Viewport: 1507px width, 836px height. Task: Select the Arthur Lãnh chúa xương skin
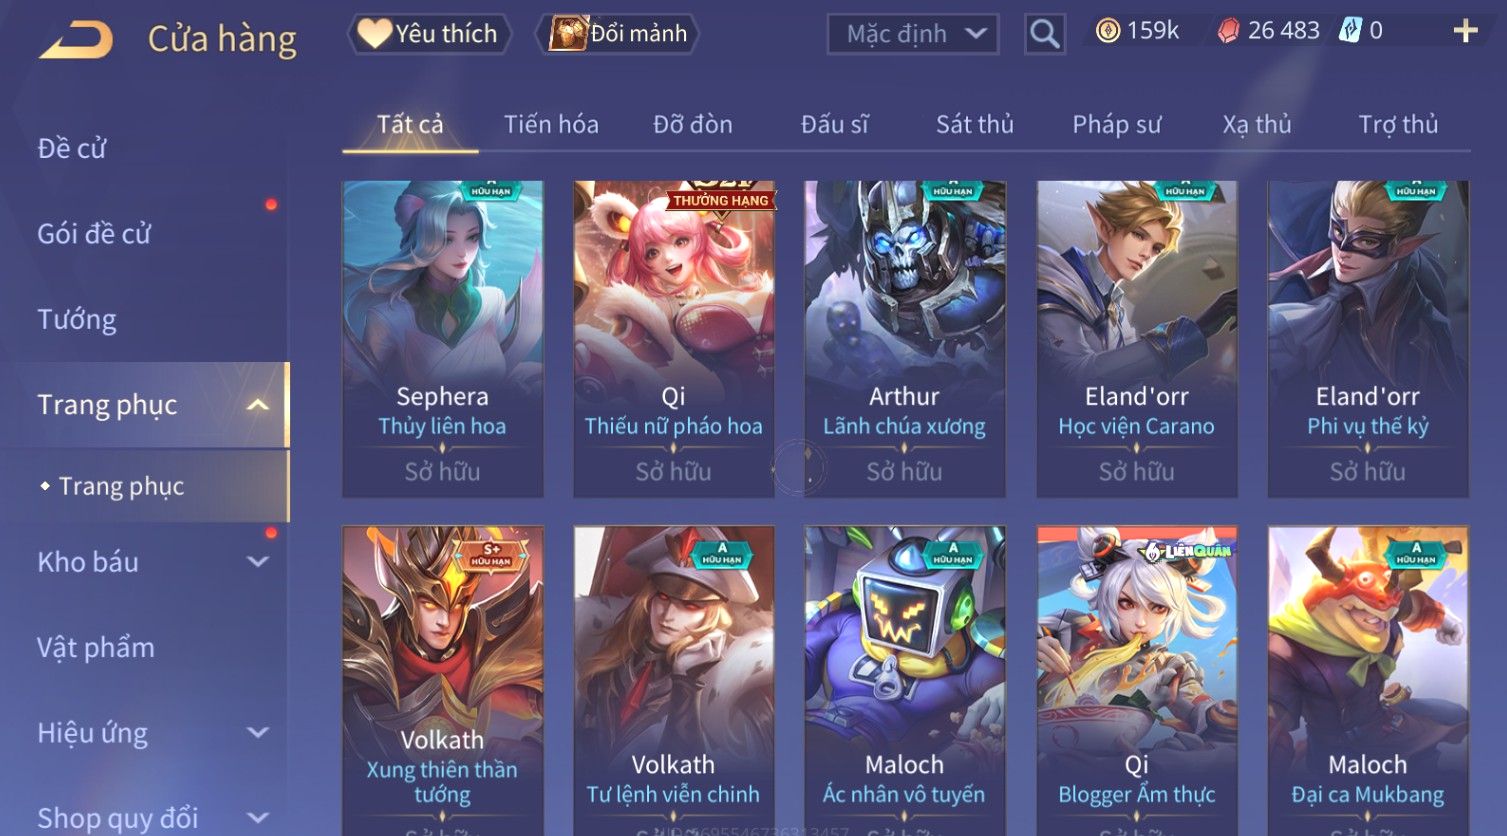pos(904,338)
